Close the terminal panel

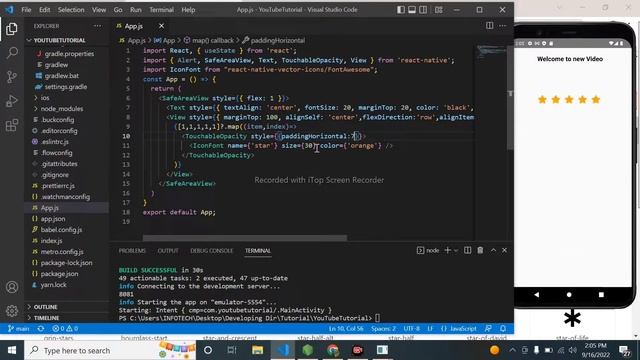click(x=504, y=250)
